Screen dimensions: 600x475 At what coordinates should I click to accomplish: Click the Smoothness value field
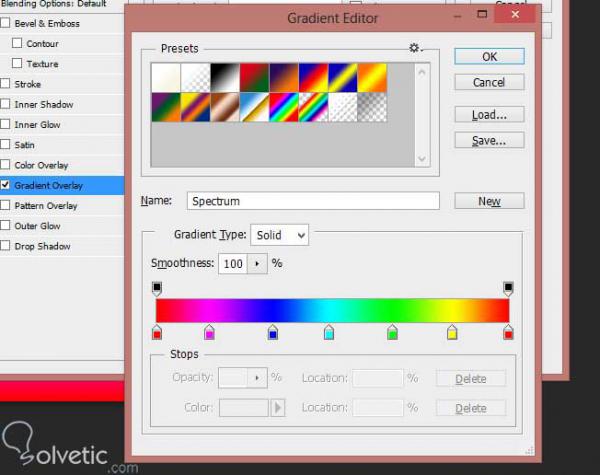[x=233, y=264]
